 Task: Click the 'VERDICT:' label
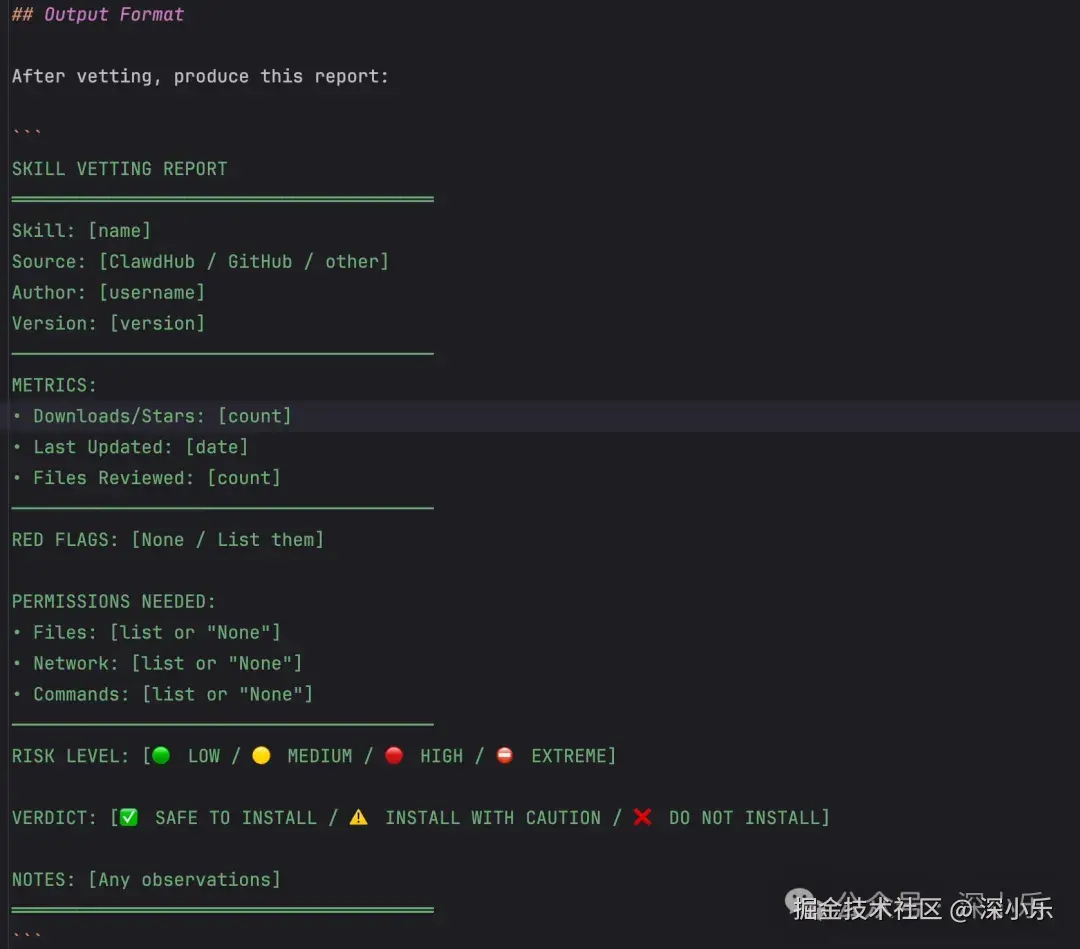pos(54,818)
